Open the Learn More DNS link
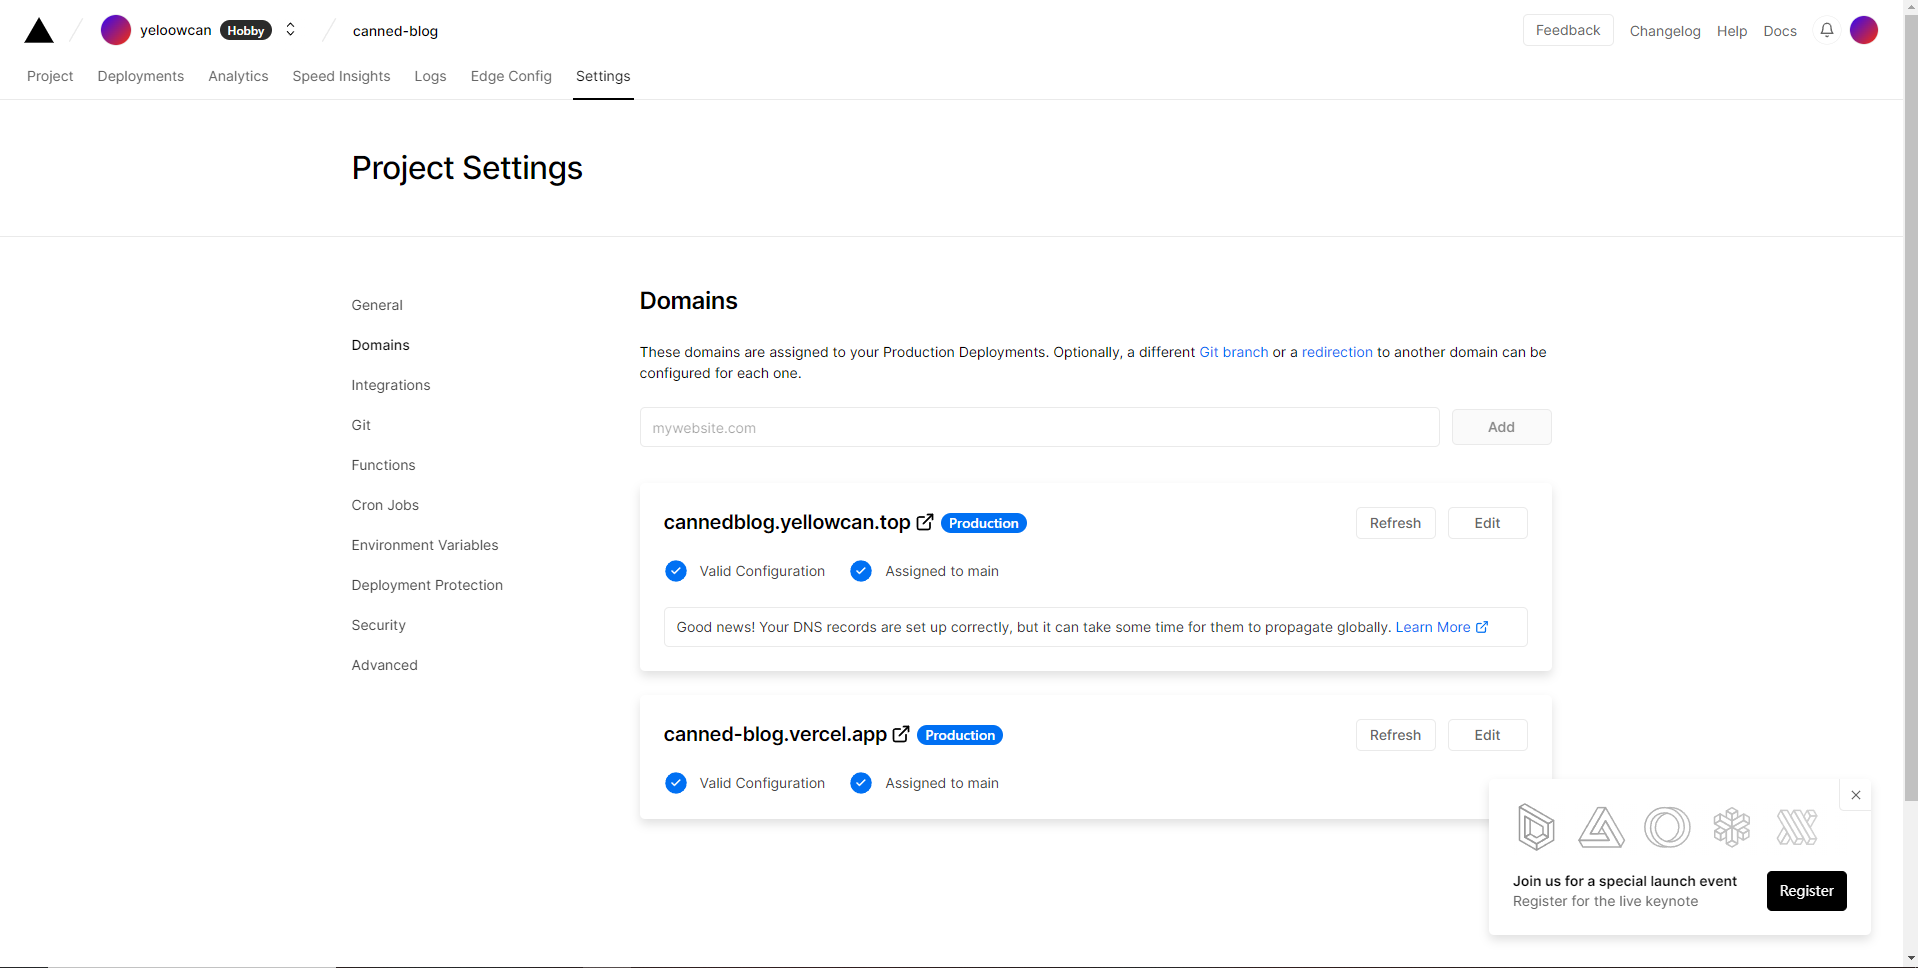 (x=1441, y=627)
